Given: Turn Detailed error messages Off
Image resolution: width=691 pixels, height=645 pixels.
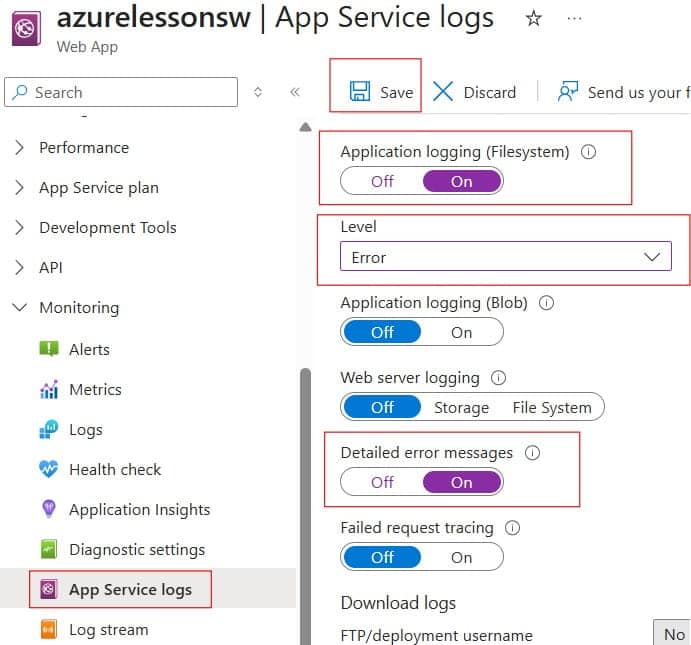Looking at the screenshot, I should [x=382, y=482].
